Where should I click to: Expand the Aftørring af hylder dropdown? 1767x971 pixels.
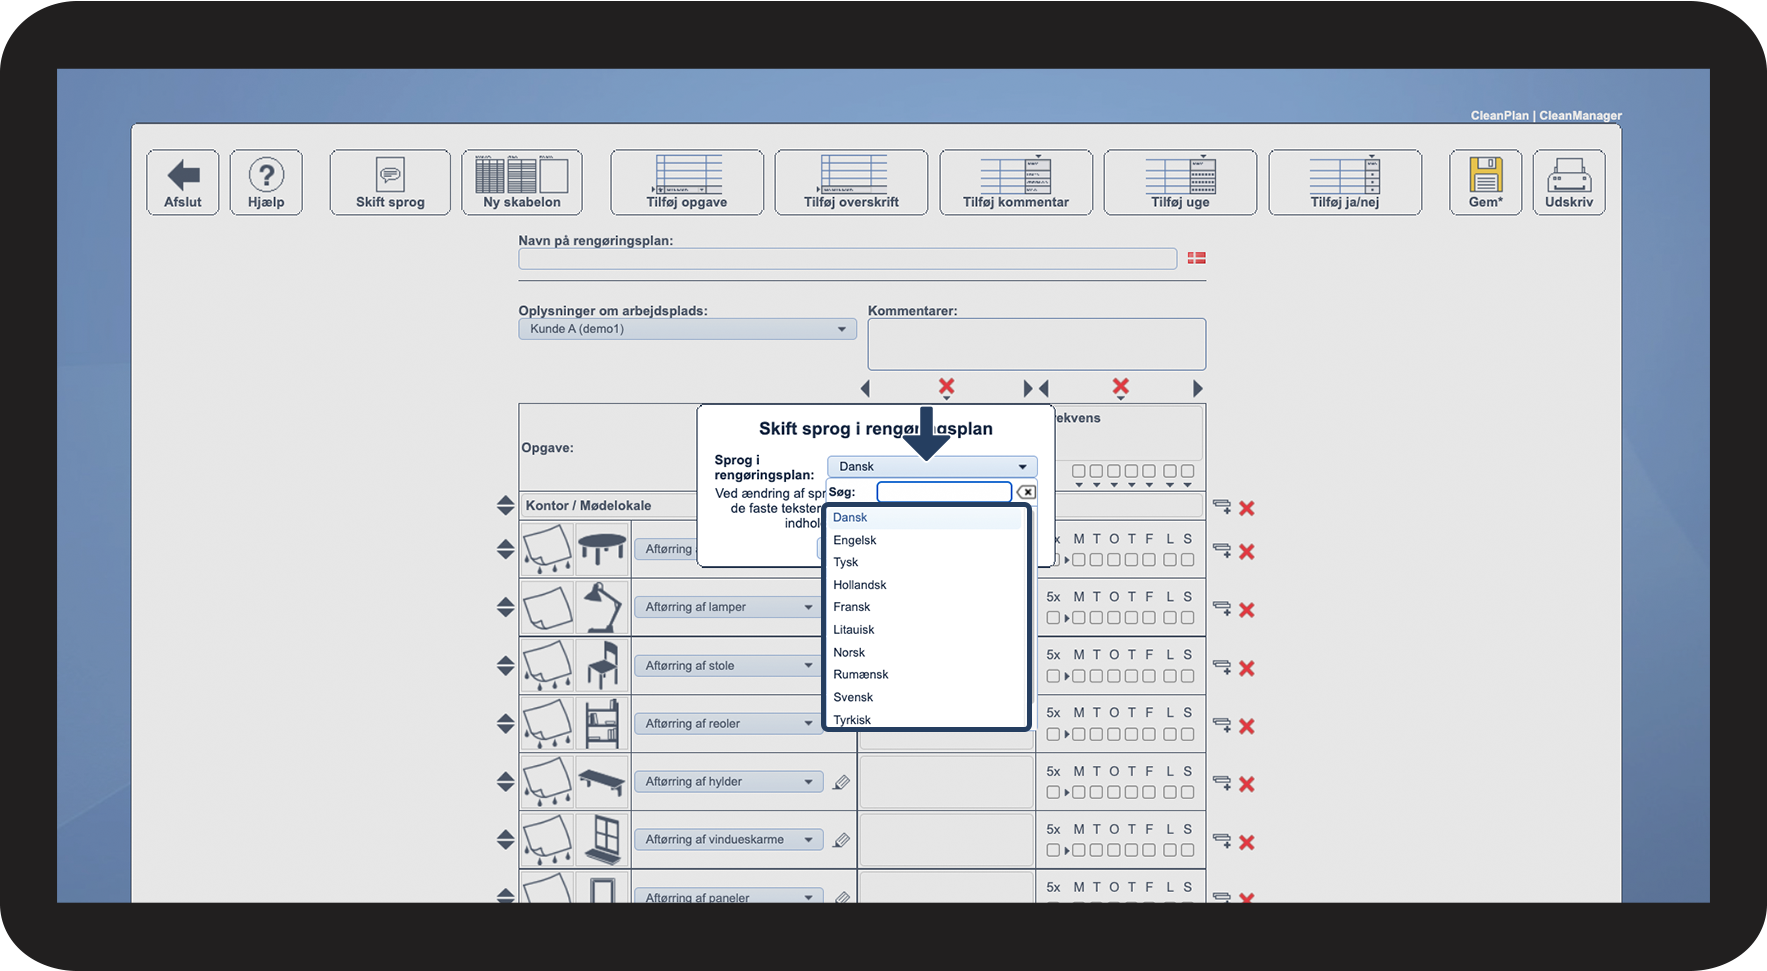(x=728, y=782)
